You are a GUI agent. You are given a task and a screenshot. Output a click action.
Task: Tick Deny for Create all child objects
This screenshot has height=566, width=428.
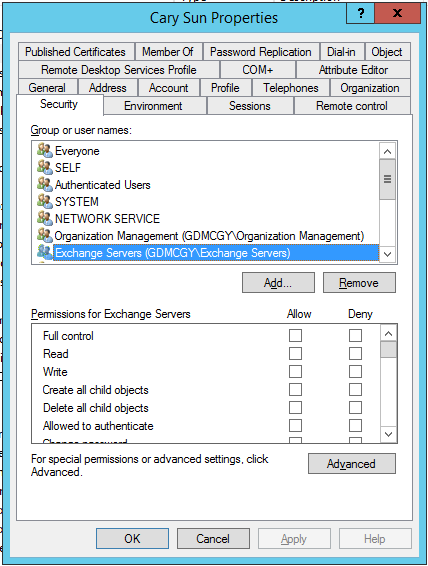coord(355,389)
